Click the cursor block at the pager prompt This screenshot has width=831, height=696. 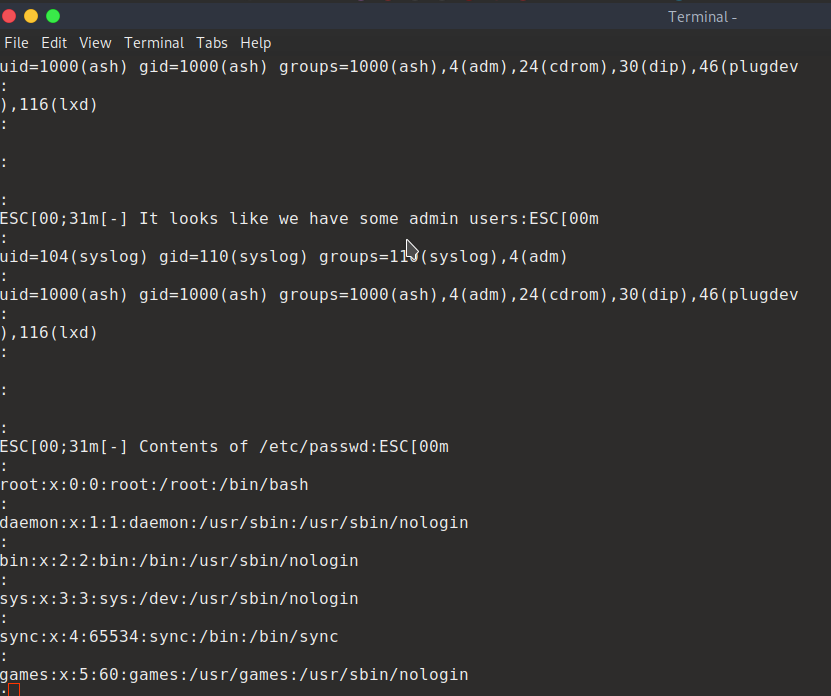[x=14, y=690]
